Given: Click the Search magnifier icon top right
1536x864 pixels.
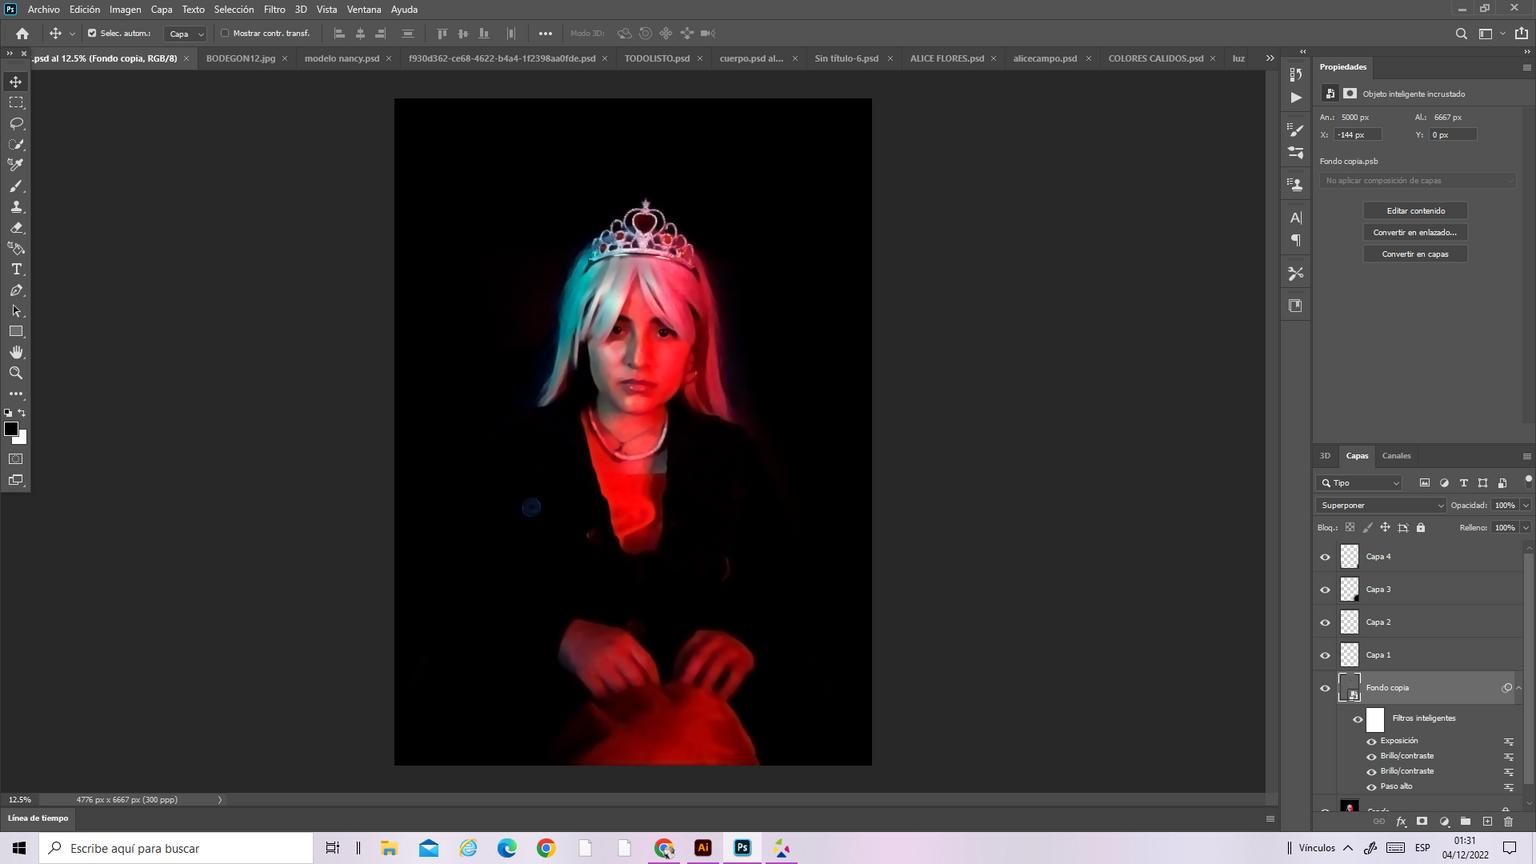Looking at the screenshot, I should point(1461,33).
